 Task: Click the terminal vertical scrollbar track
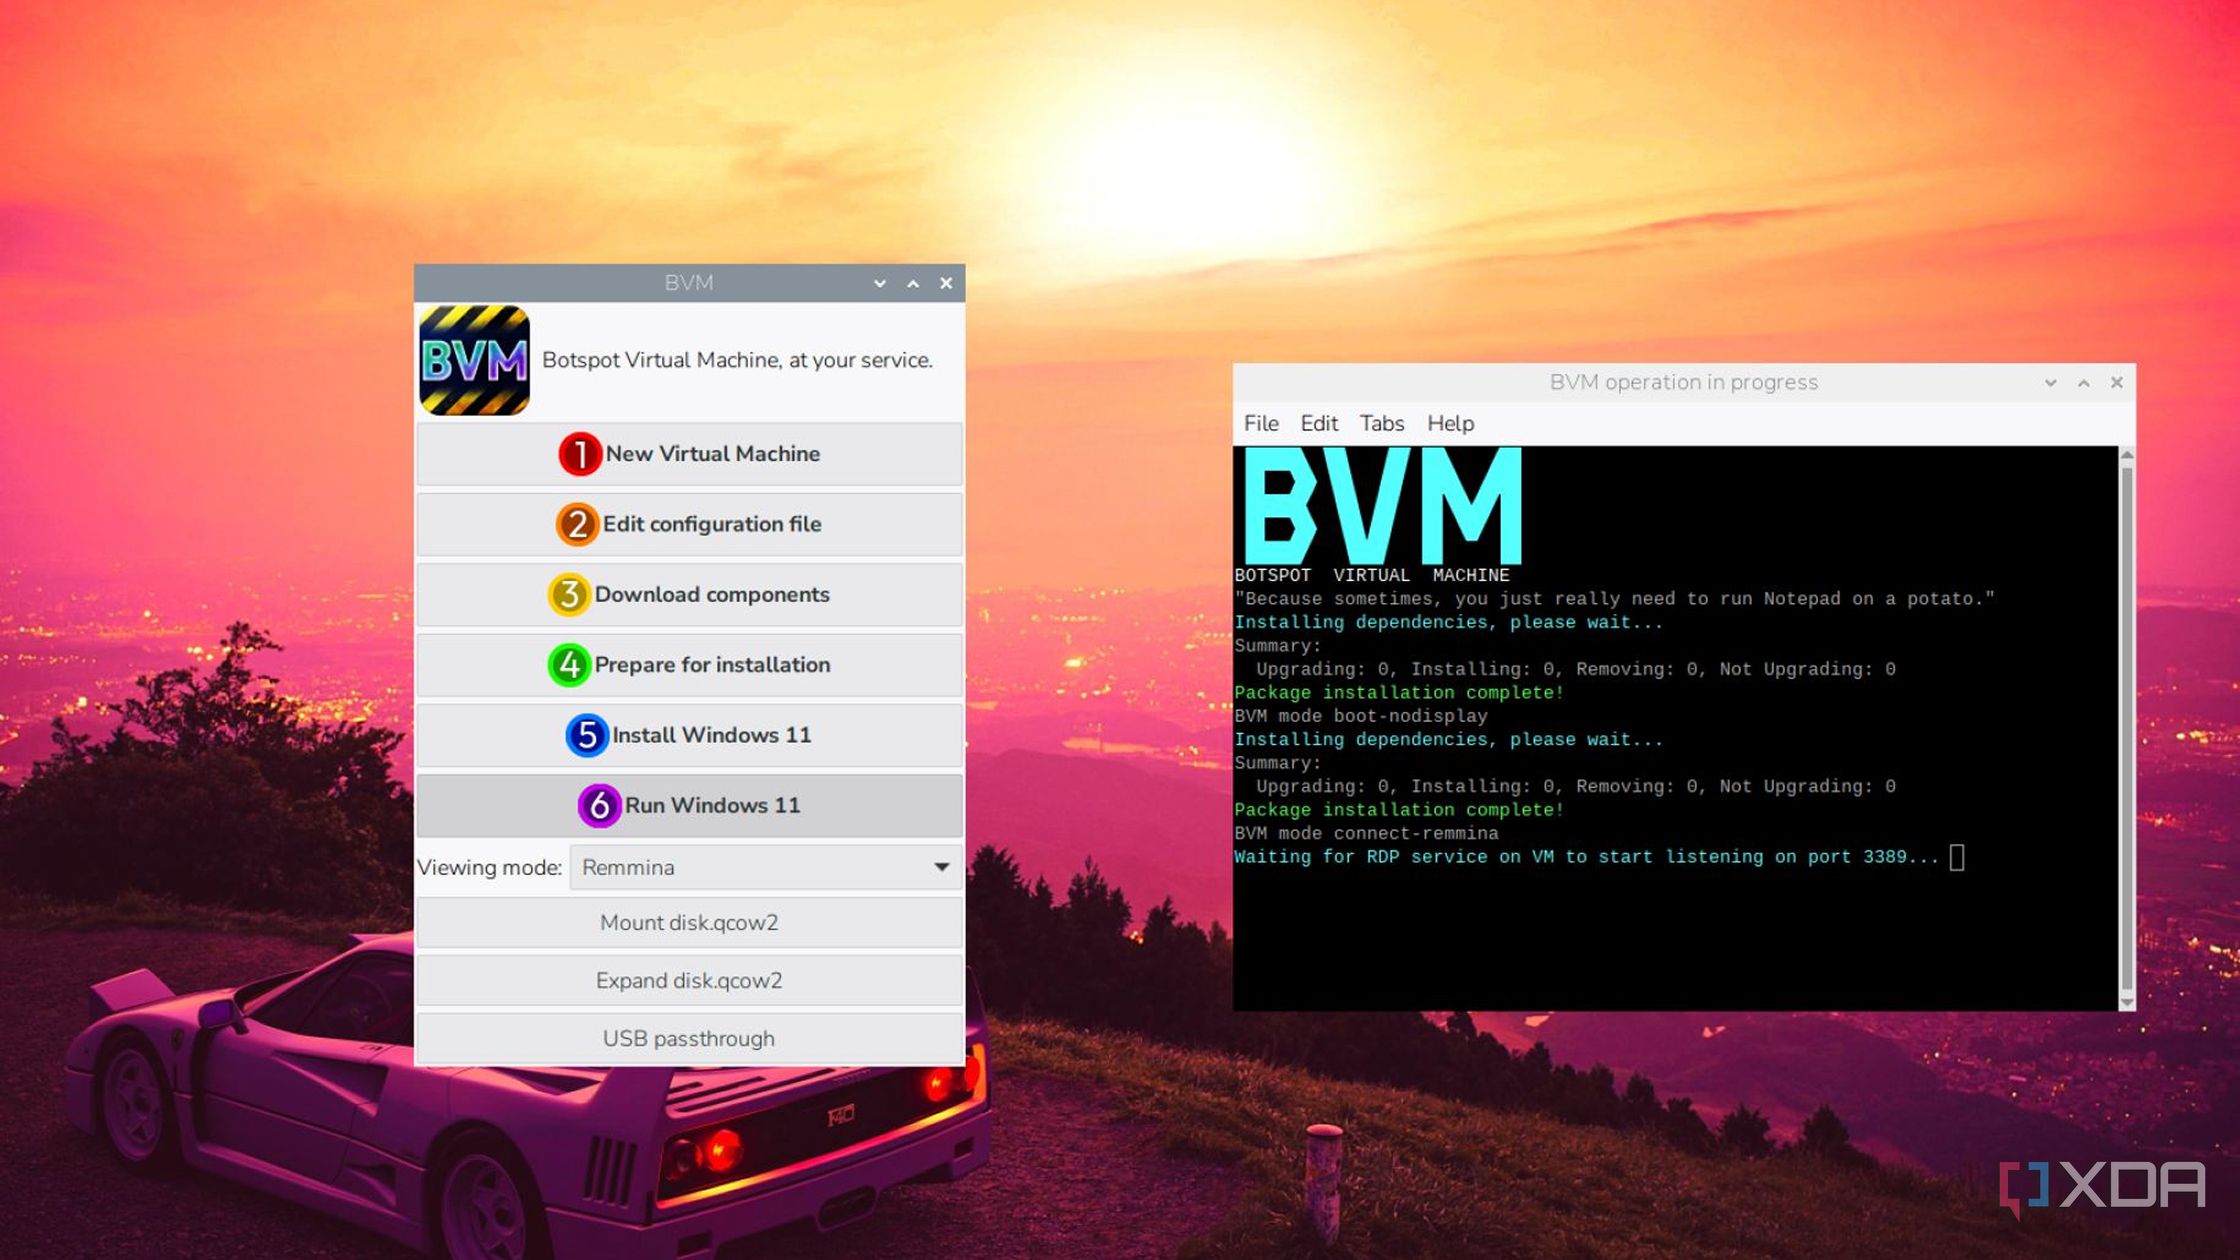2127,728
